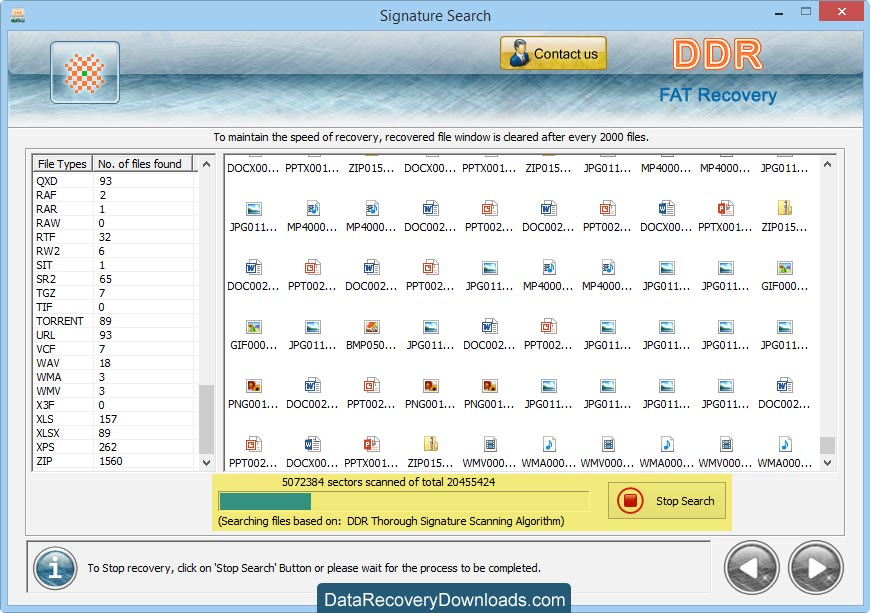Select the TGZ file type row
The width and height of the screenshot is (871, 613).
(x=115, y=293)
